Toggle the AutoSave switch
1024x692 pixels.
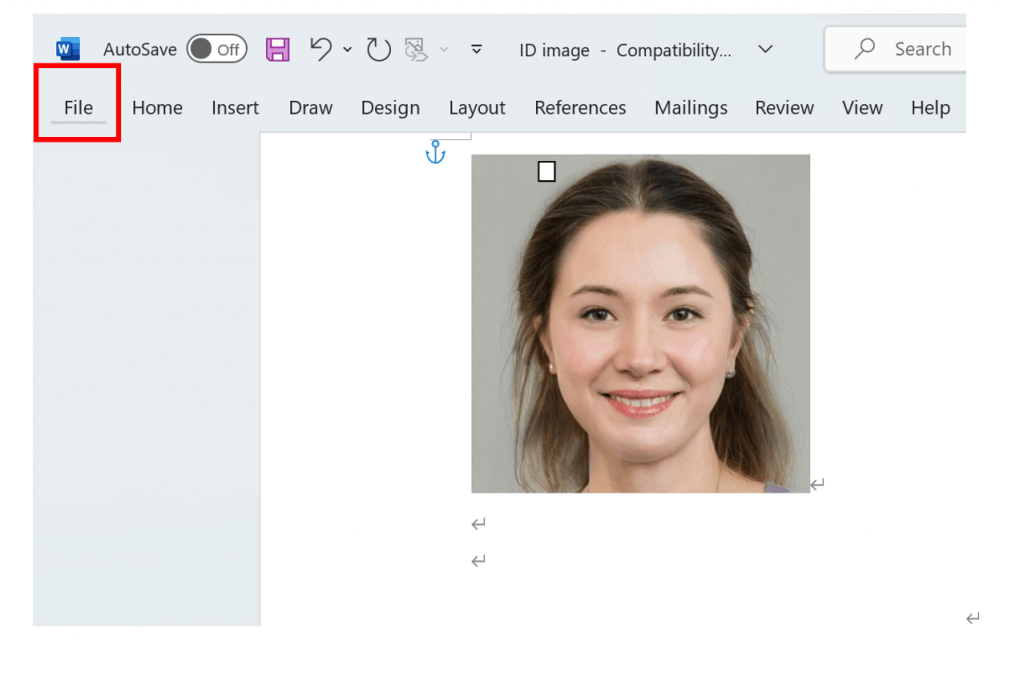[217, 49]
